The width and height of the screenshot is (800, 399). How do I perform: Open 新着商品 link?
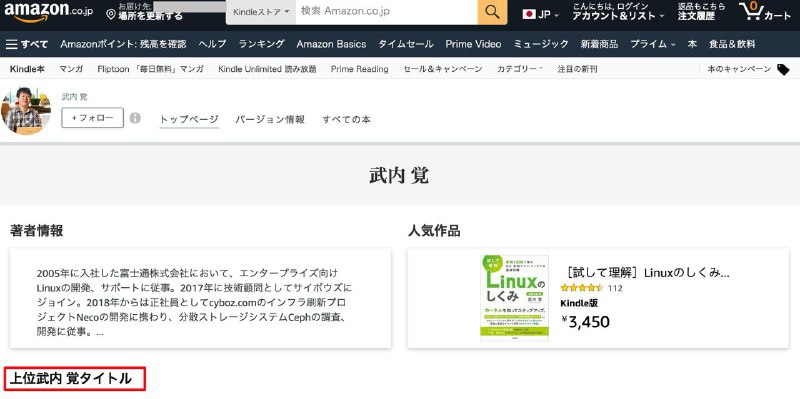point(599,44)
